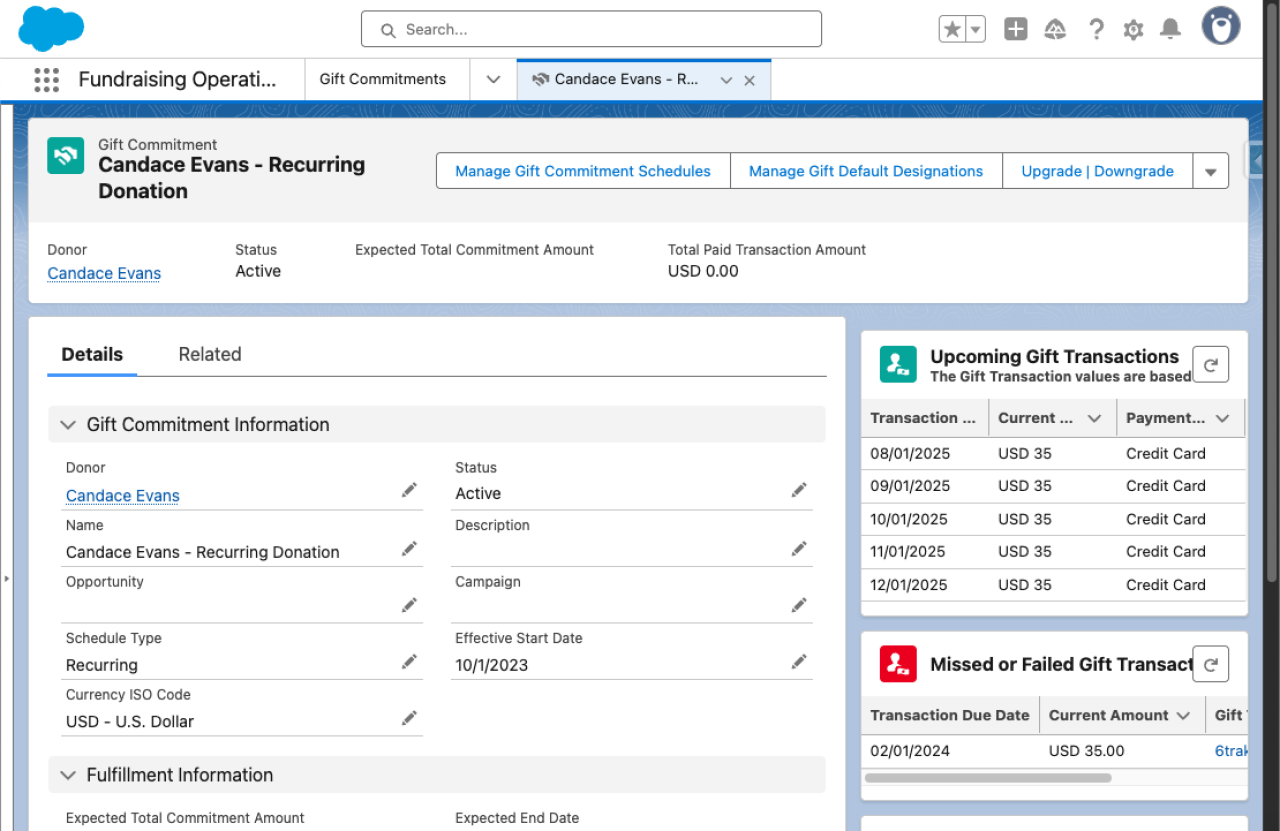Image resolution: width=1280 pixels, height=831 pixels.
Task: Edit the Status field pencil icon
Action: tap(798, 490)
